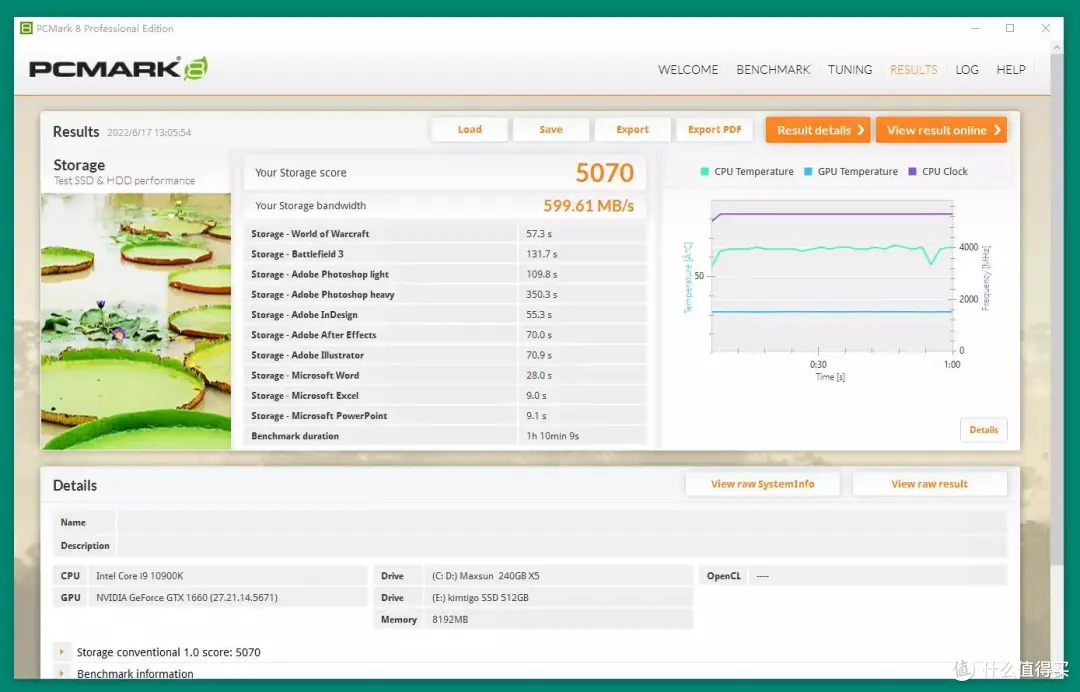
Task: Open View raw SystemInfo
Action: coord(762,484)
